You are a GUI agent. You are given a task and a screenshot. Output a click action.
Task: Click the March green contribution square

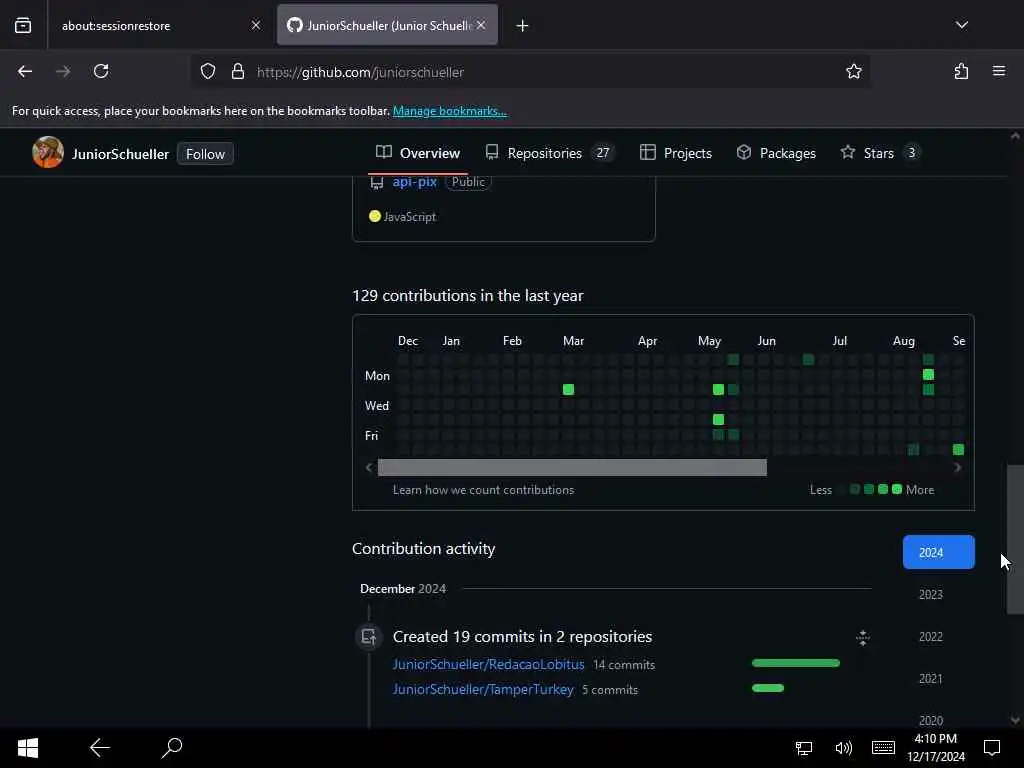(568, 390)
